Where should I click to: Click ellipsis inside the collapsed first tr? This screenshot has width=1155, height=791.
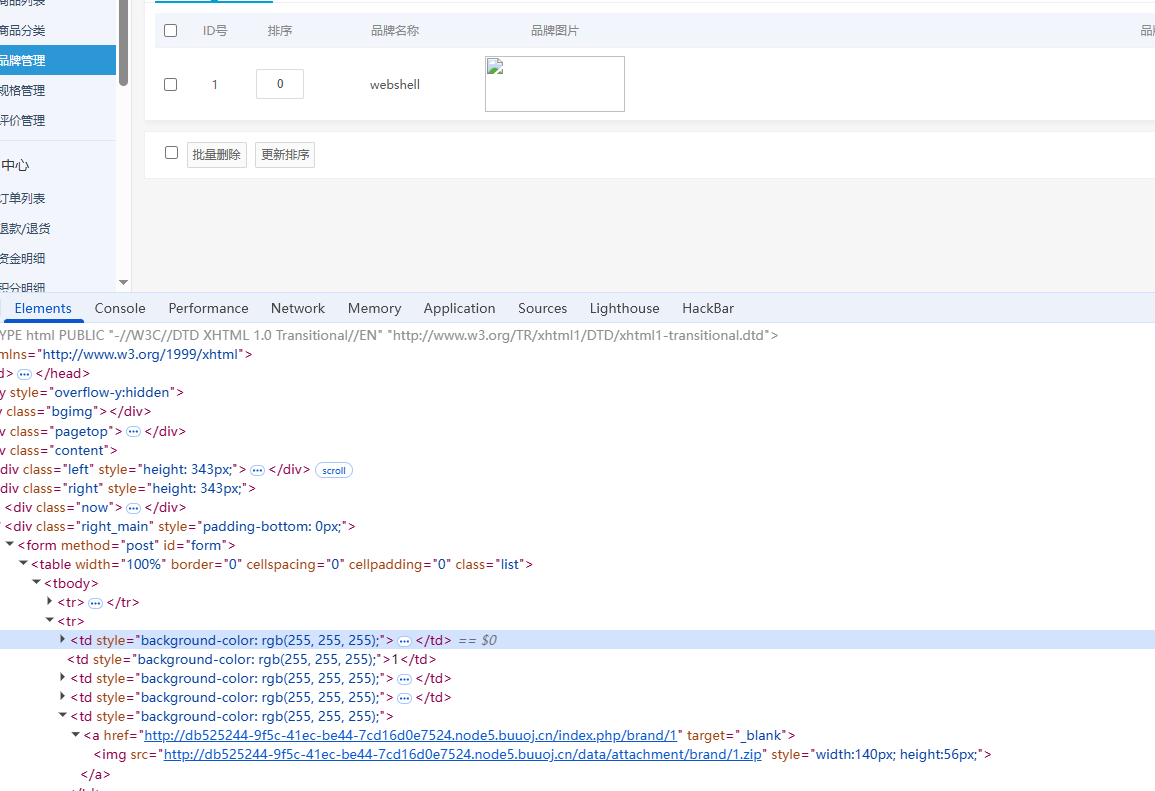tap(95, 603)
